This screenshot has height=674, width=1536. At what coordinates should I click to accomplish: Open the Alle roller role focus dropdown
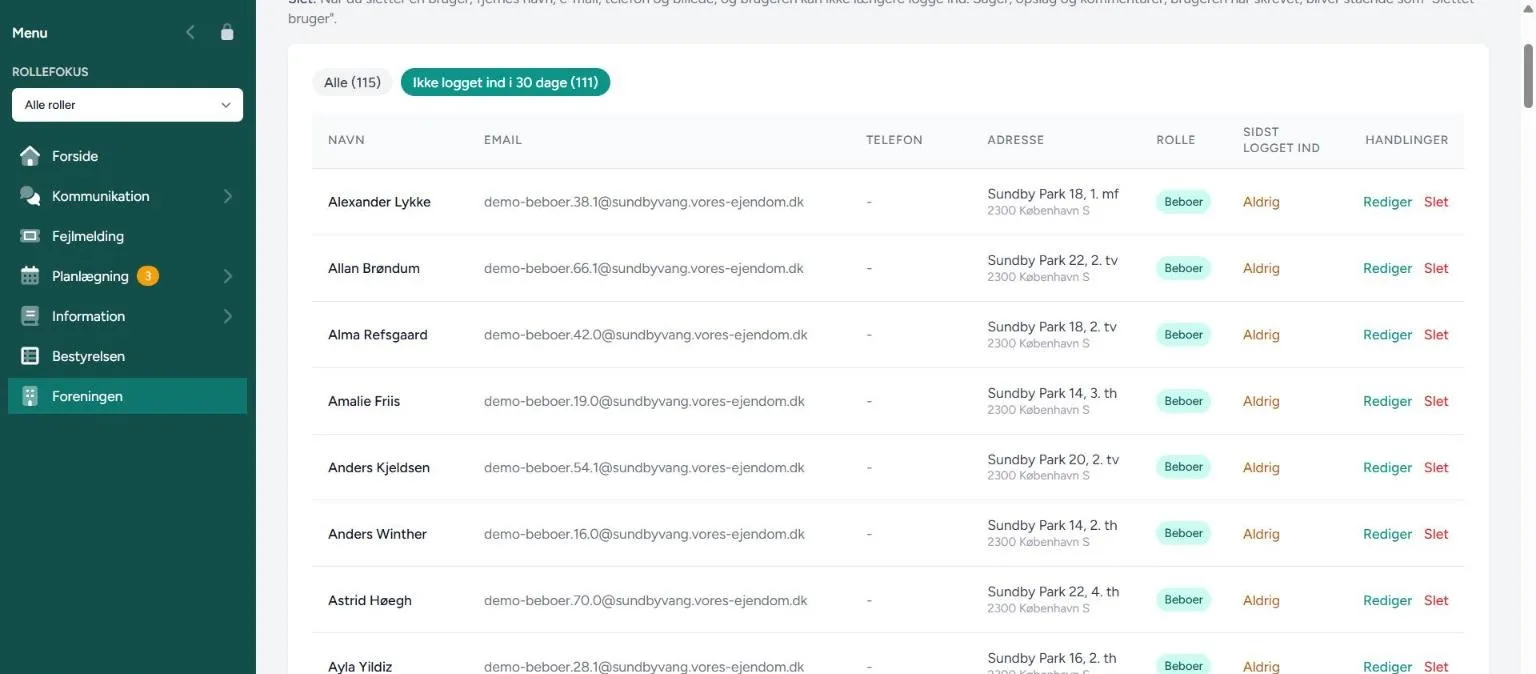127,105
